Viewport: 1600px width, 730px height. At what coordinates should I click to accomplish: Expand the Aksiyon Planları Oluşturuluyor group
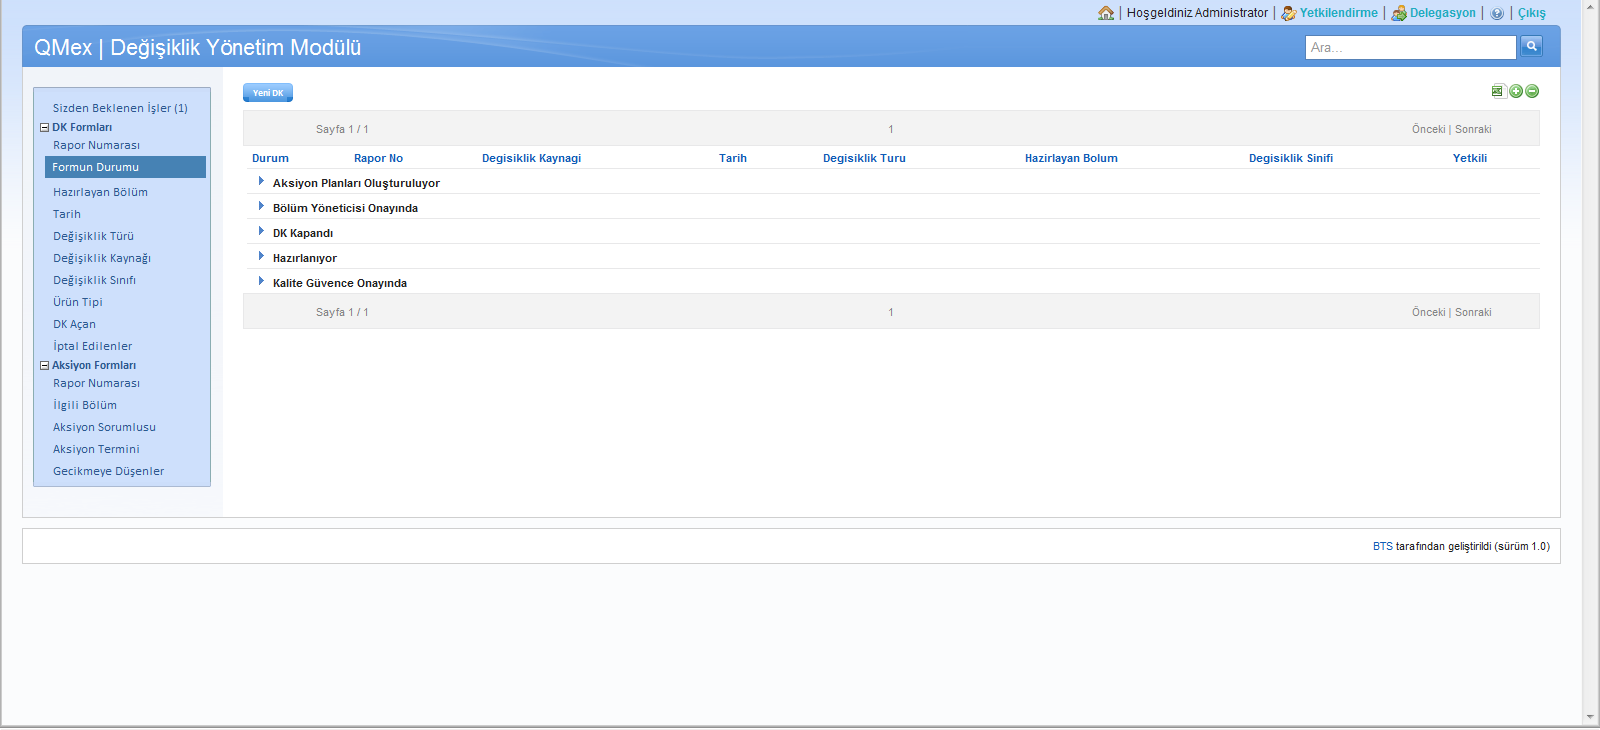(261, 181)
